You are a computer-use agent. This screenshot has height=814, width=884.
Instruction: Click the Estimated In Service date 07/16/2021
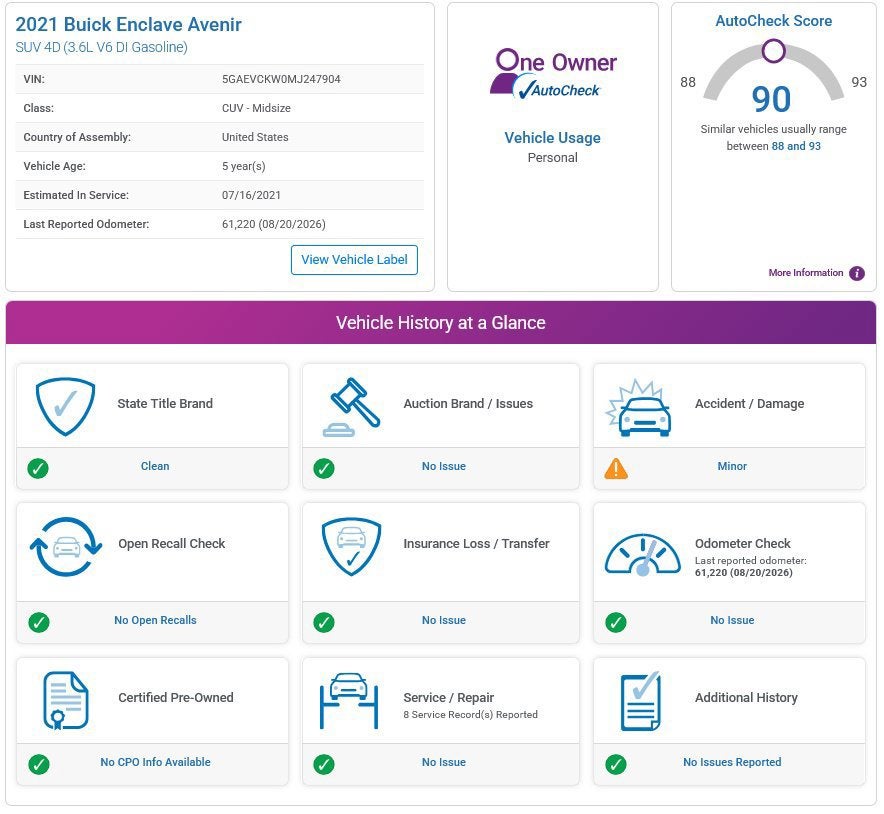[x=251, y=195]
